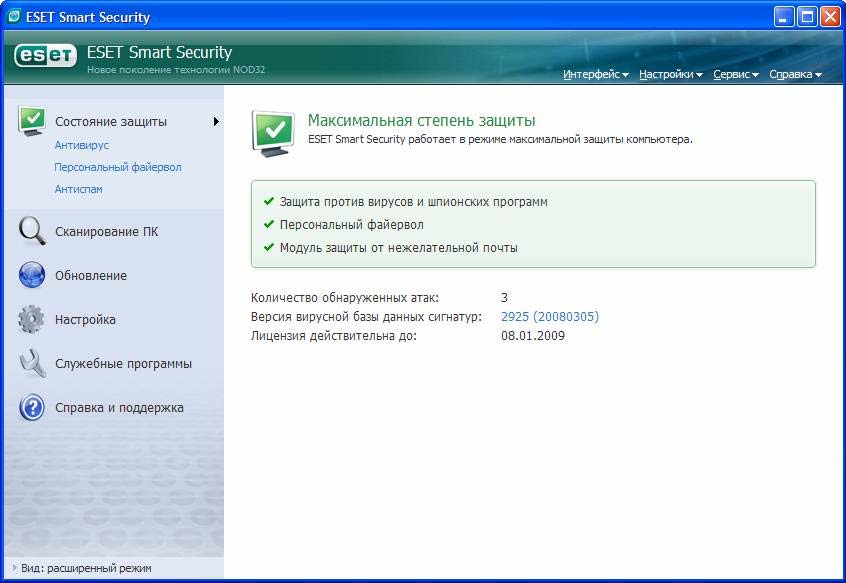Open Служебные программы section
Viewport: 846px width, 583px height.
124,364
